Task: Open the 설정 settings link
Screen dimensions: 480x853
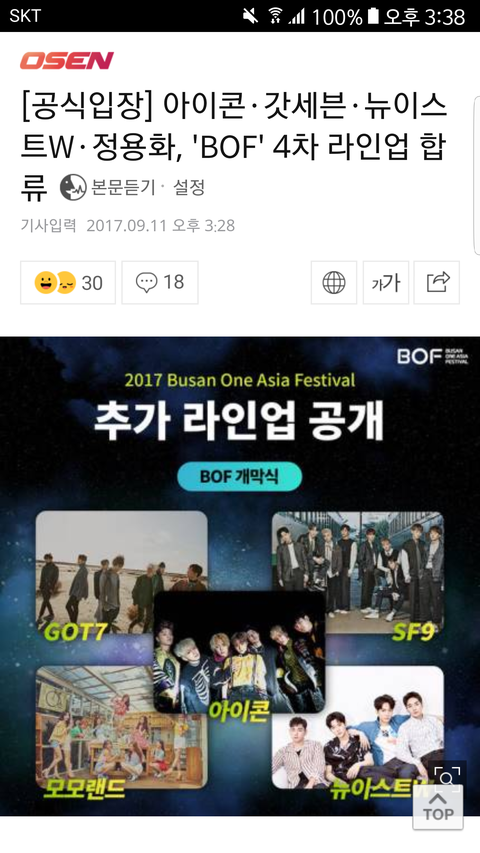Action: [189, 188]
